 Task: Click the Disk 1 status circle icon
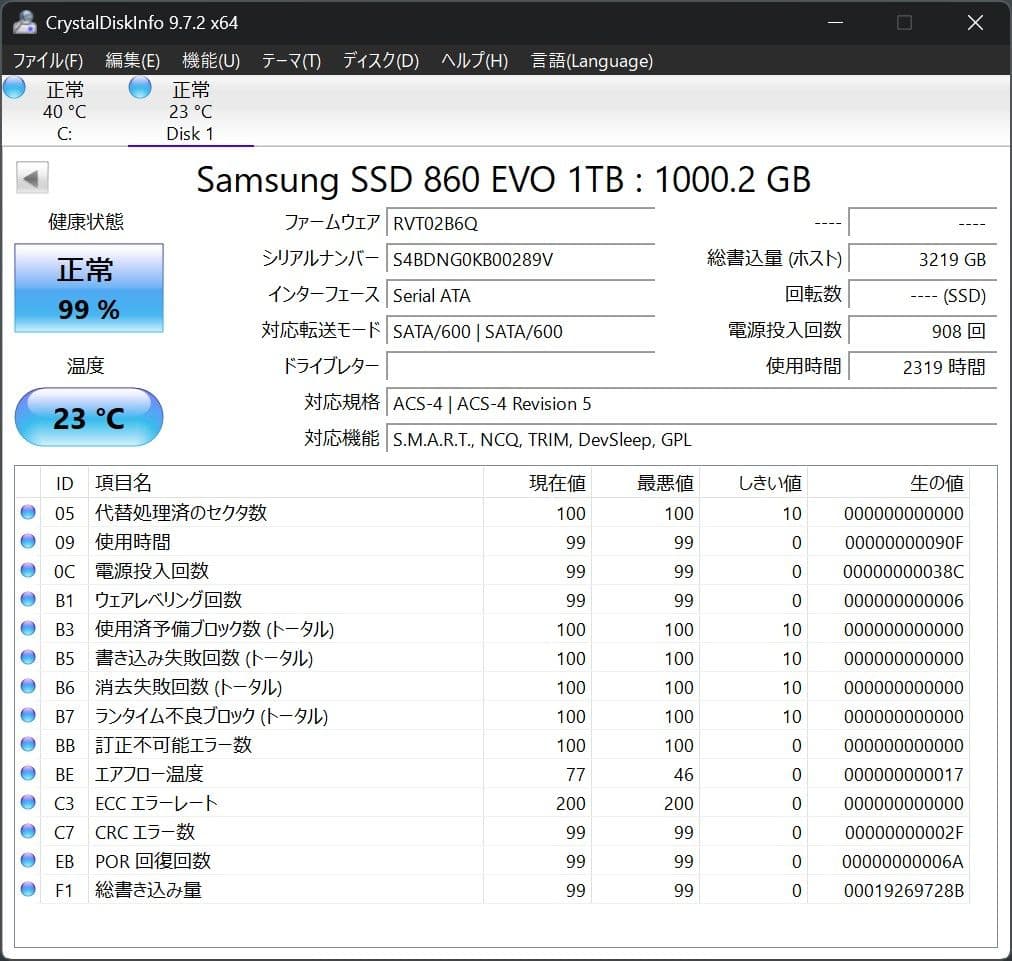139,88
